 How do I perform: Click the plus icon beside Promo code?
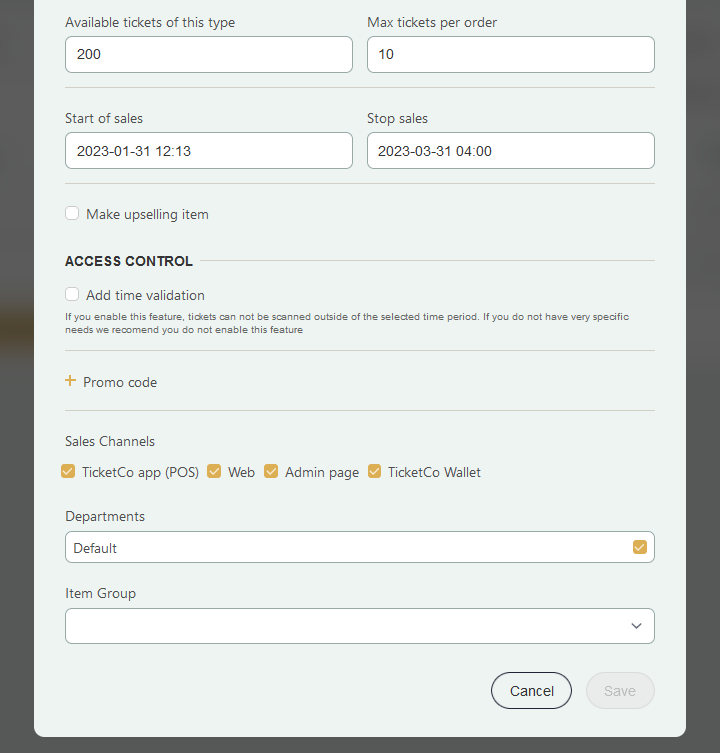click(70, 381)
